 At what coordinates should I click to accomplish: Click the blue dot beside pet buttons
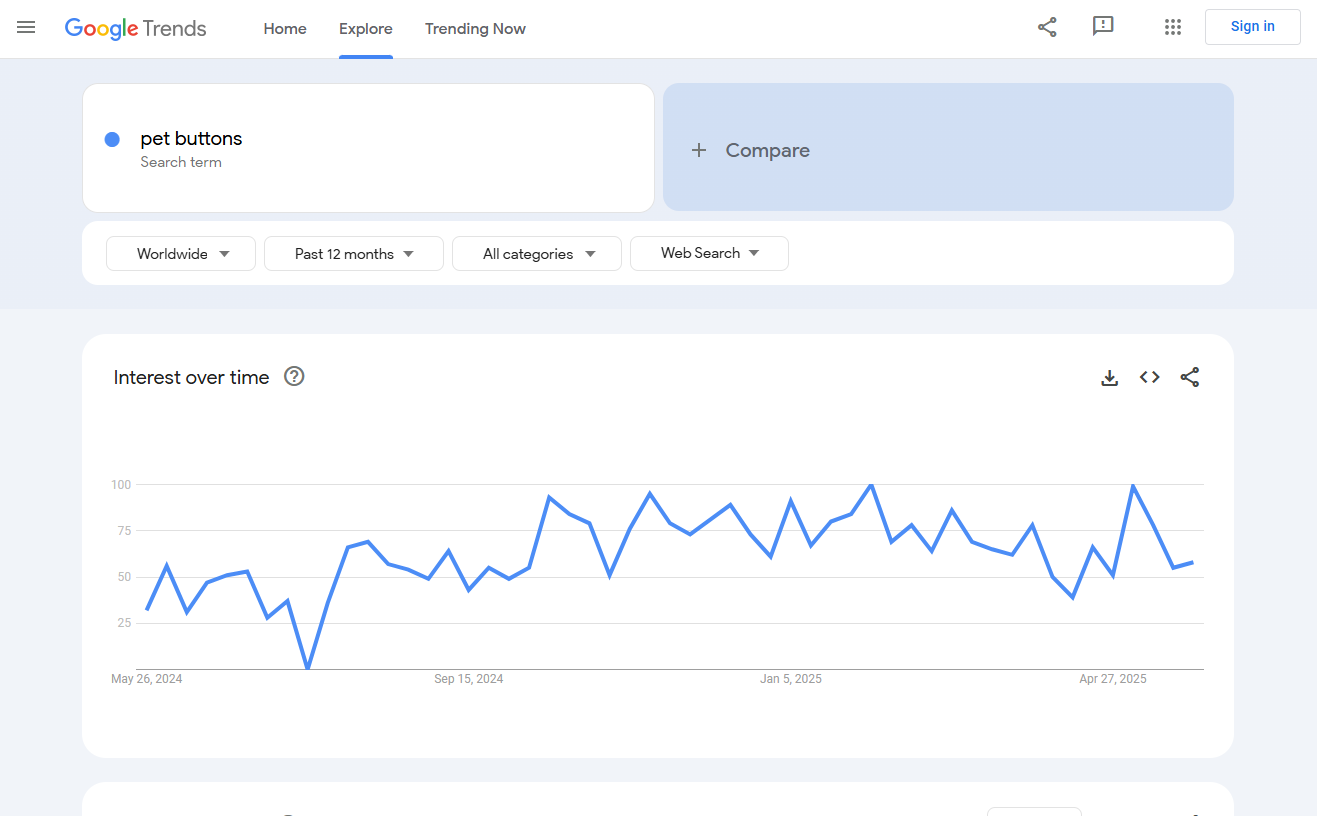tap(113, 140)
